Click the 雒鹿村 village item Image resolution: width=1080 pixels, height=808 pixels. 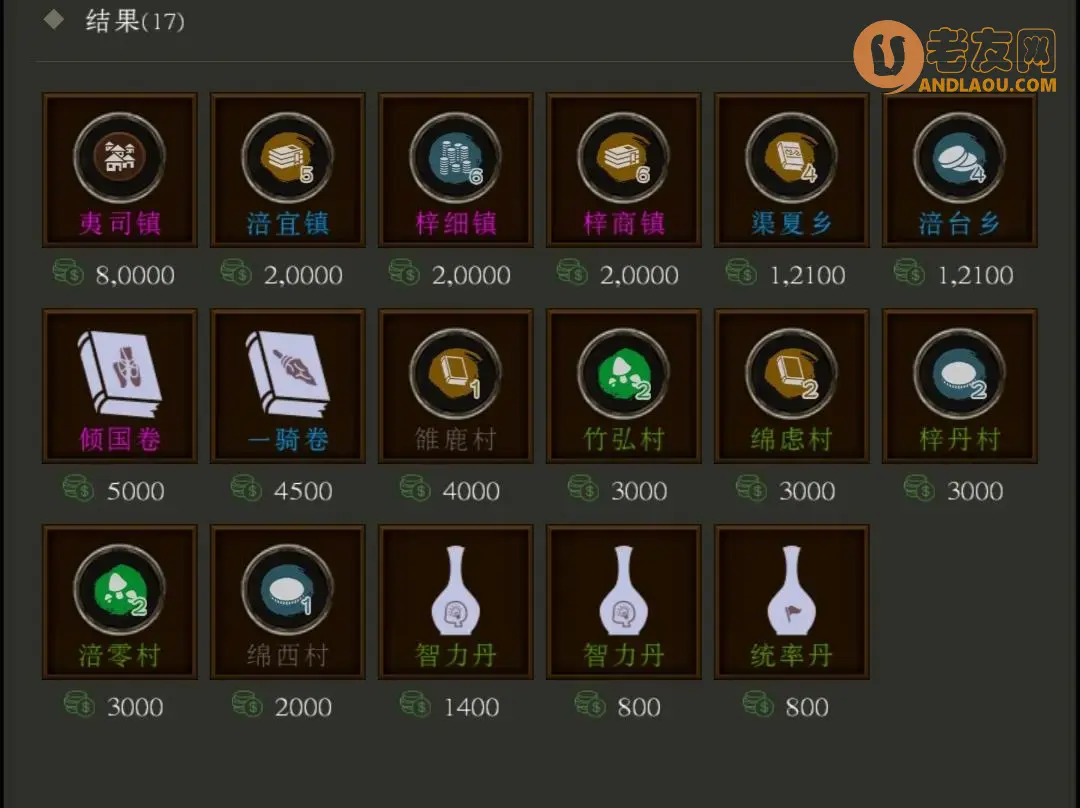point(456,386)
